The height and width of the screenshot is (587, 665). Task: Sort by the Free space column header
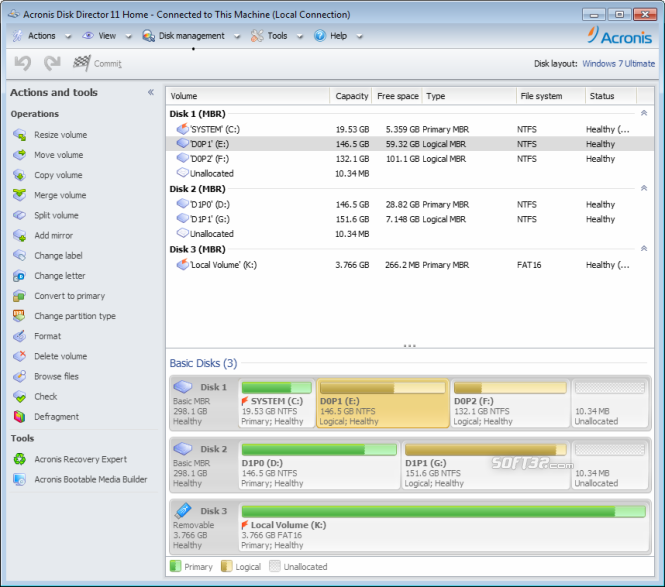(x=397, y=96)
